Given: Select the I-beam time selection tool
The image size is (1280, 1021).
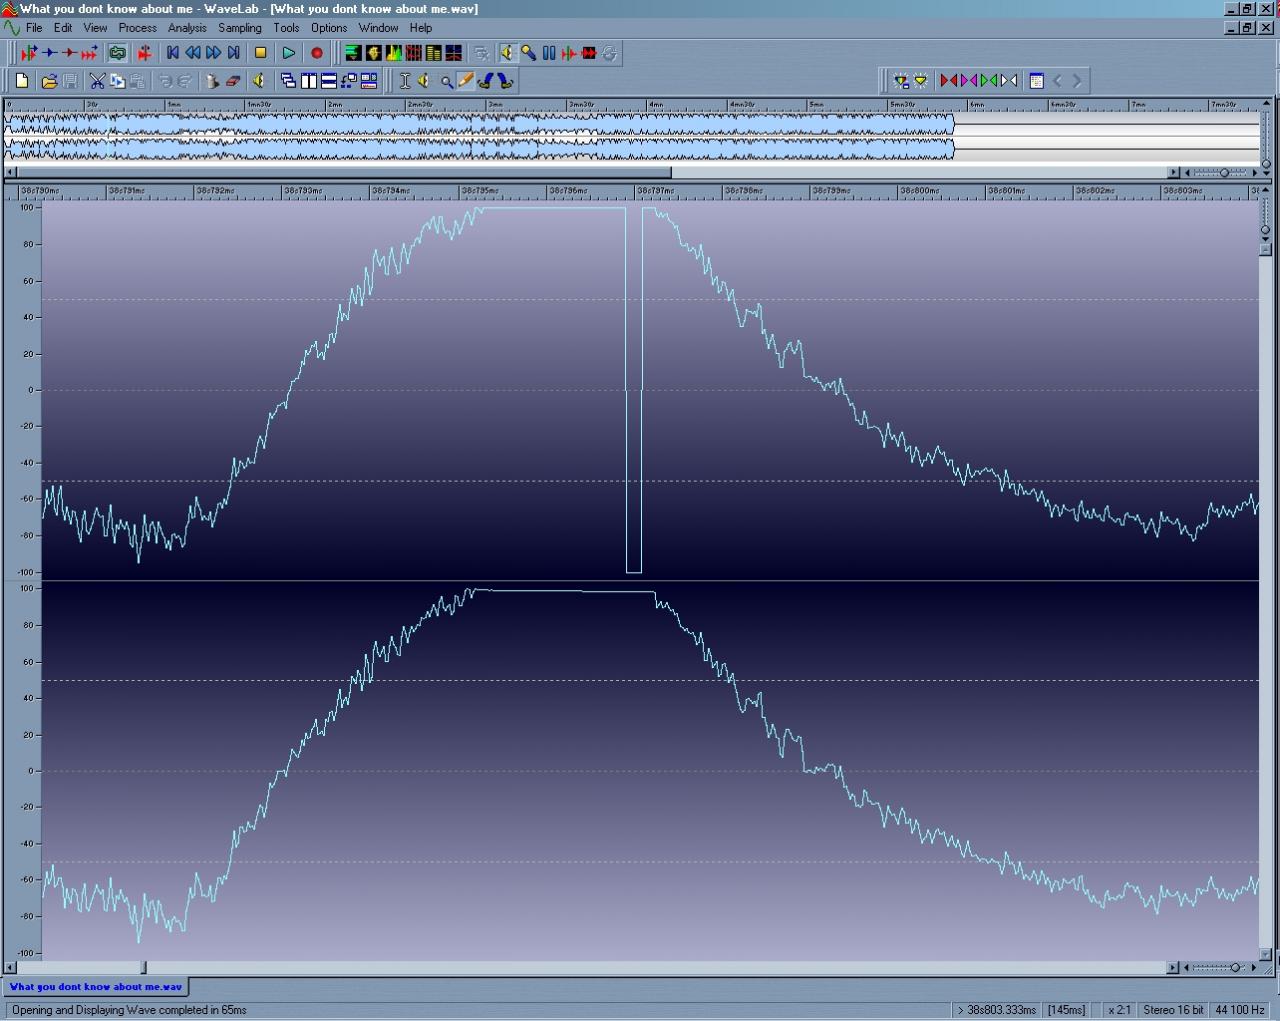Looking at the screenshot, I should click(404, 81).
